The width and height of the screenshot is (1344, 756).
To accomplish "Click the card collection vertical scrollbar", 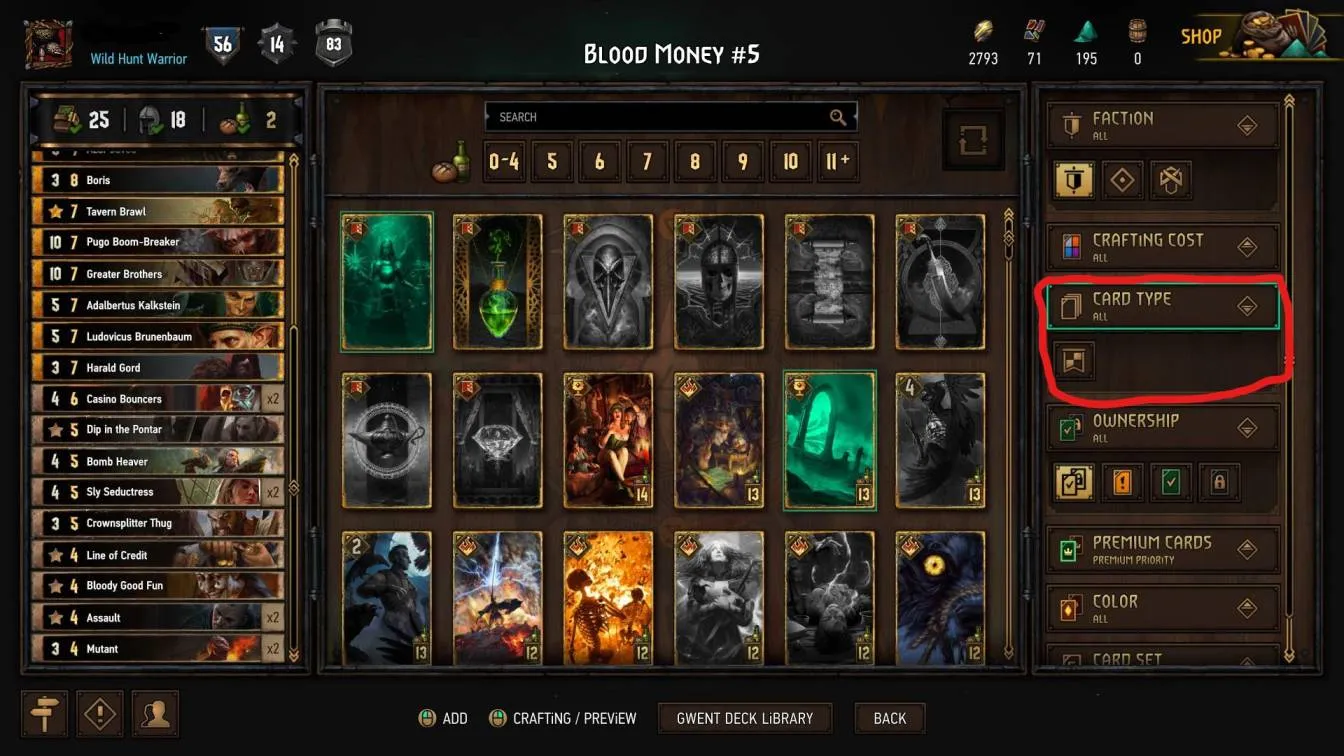I will tap(1008, 435).
